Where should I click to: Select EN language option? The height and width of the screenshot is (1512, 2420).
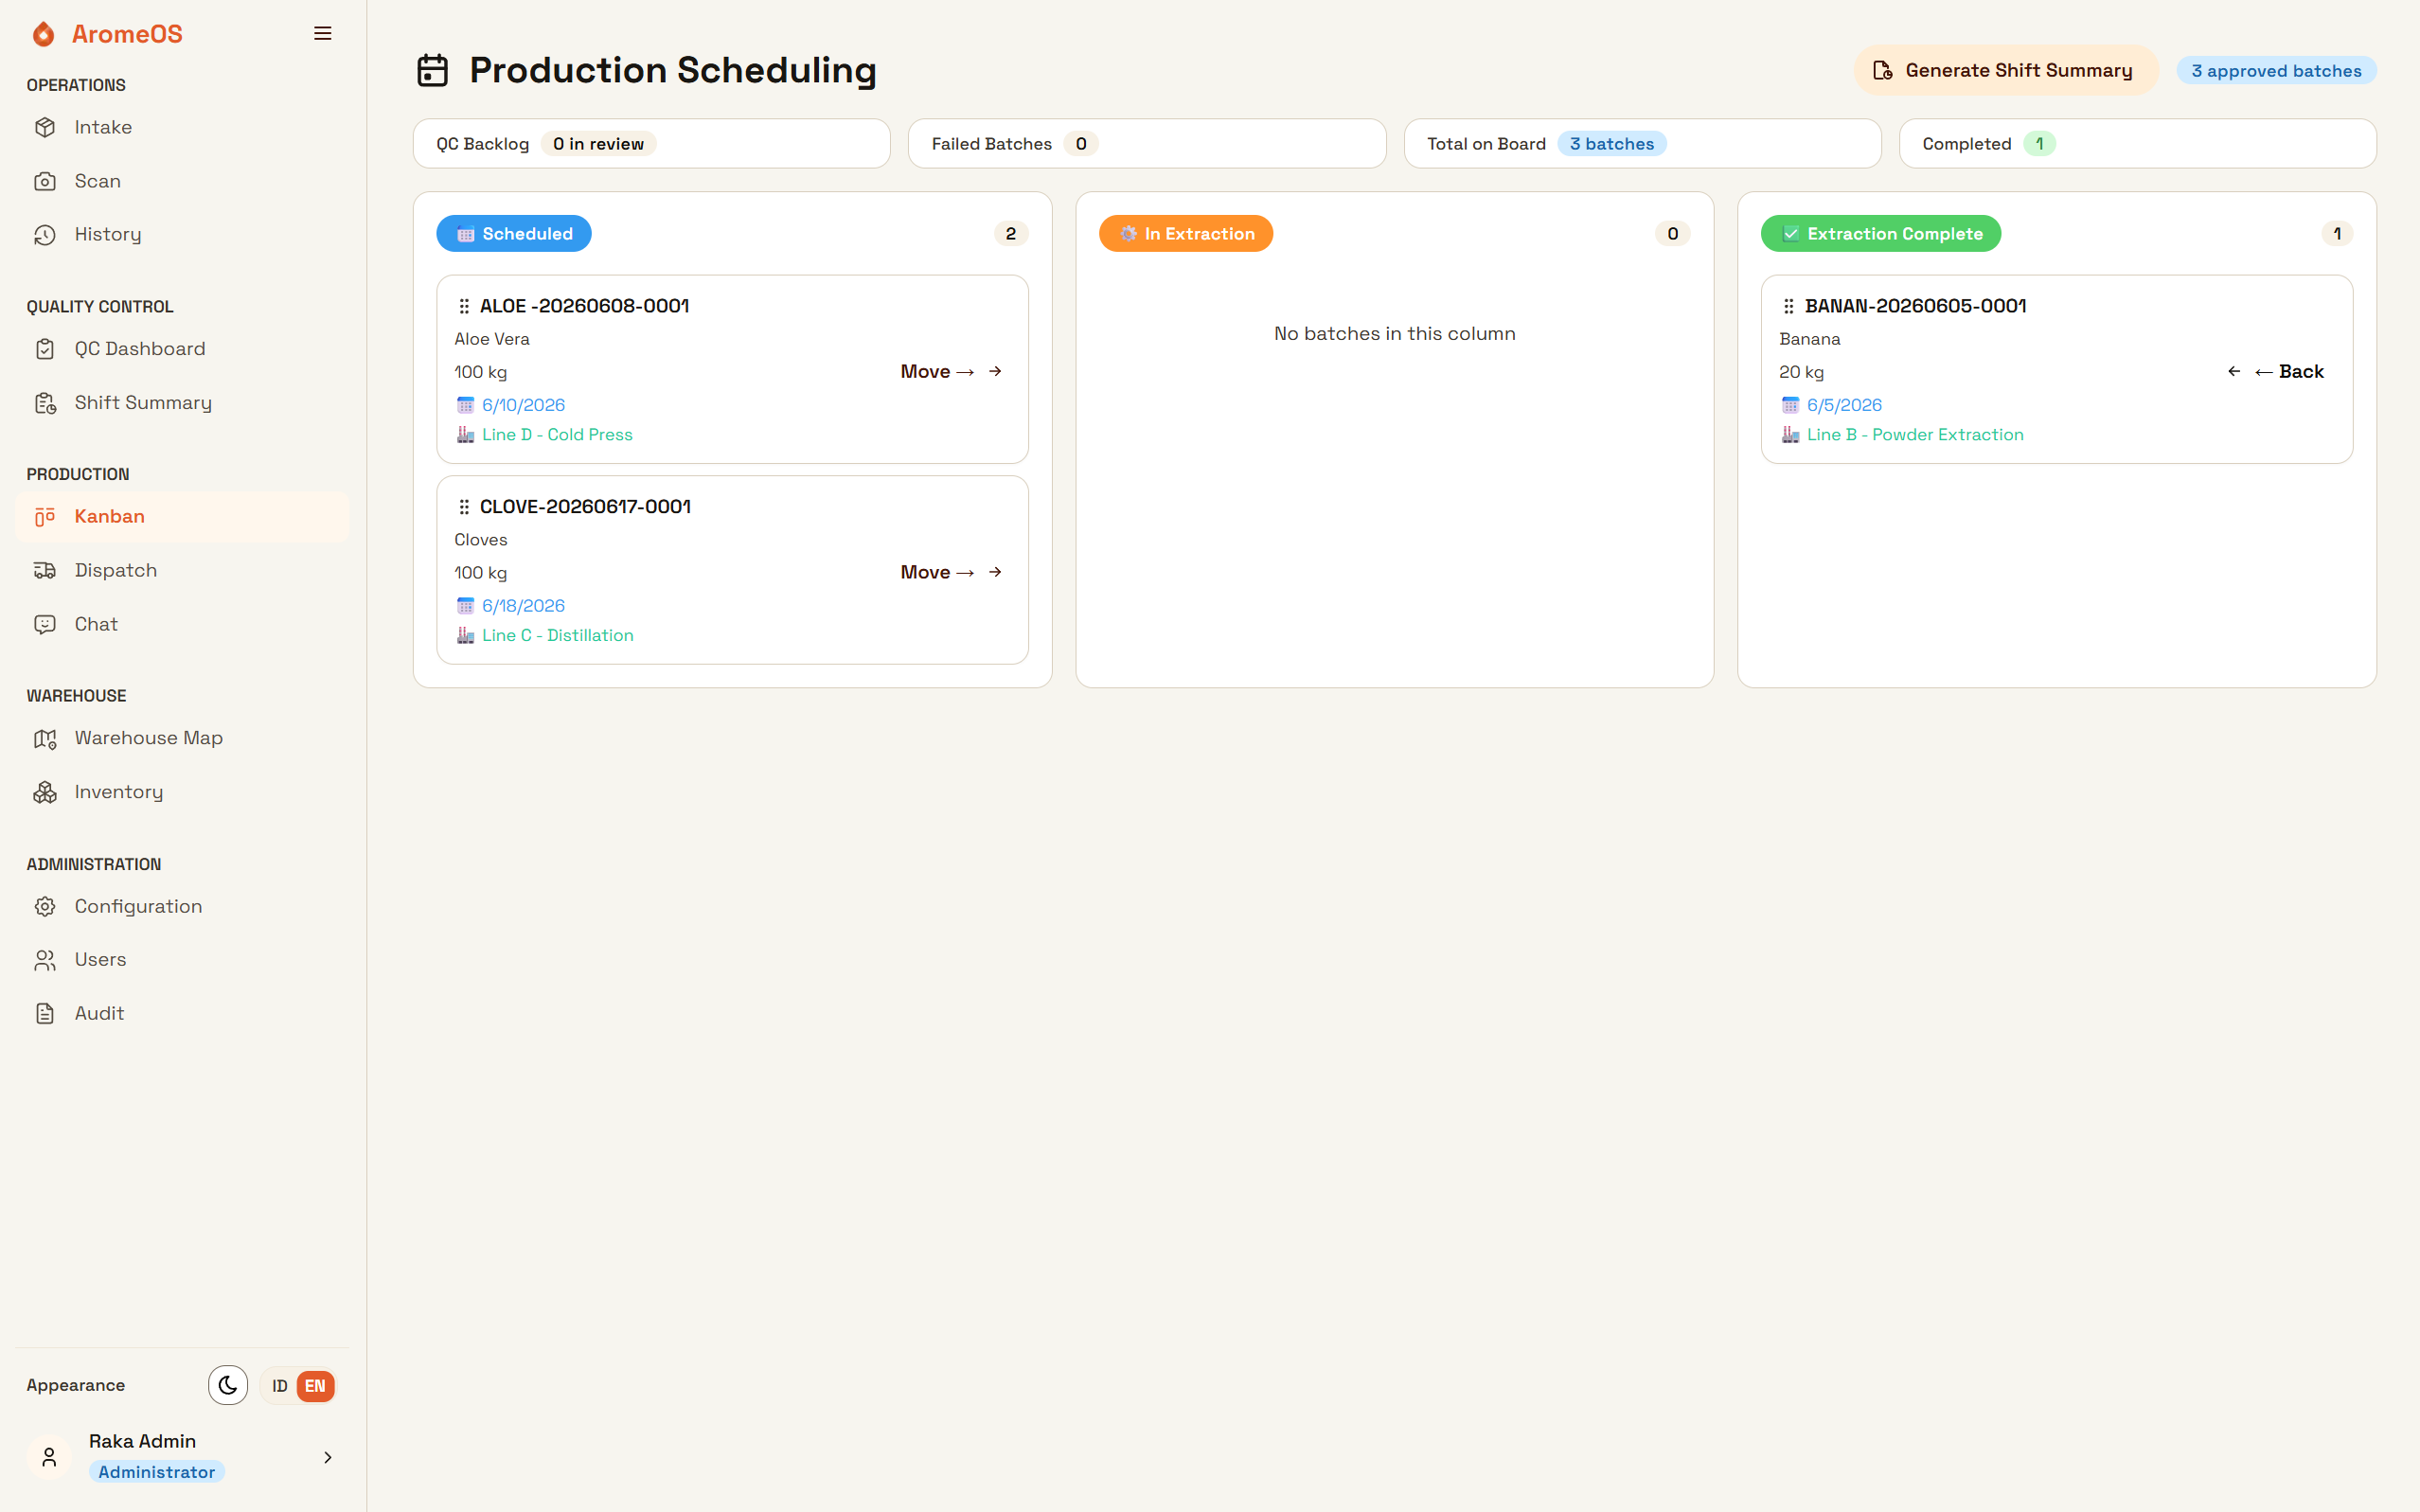[x=315, y=1386]
